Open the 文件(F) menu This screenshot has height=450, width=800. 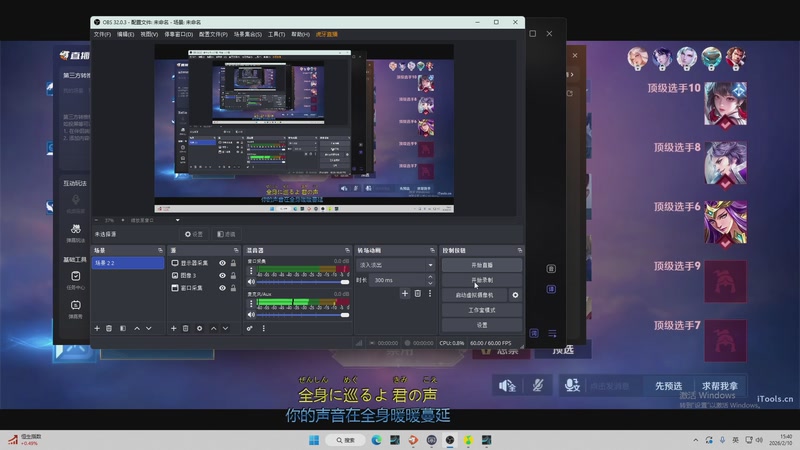point(102,34)
